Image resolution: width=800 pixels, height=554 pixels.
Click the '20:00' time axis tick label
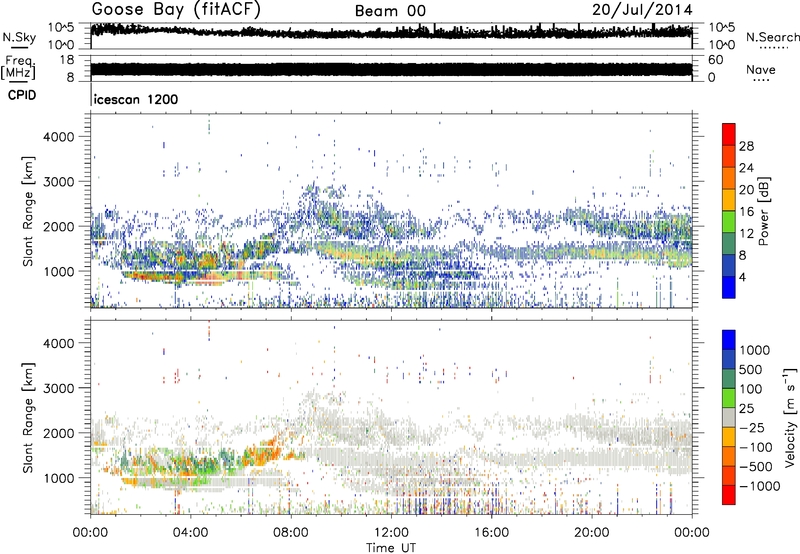coord(592,533)
